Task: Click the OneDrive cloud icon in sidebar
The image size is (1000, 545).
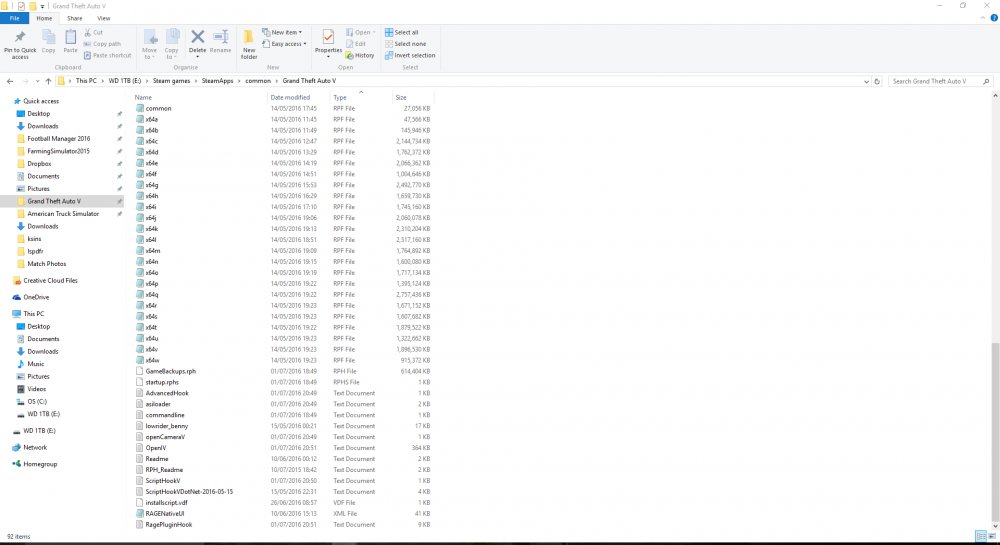Action: [17, 297]
